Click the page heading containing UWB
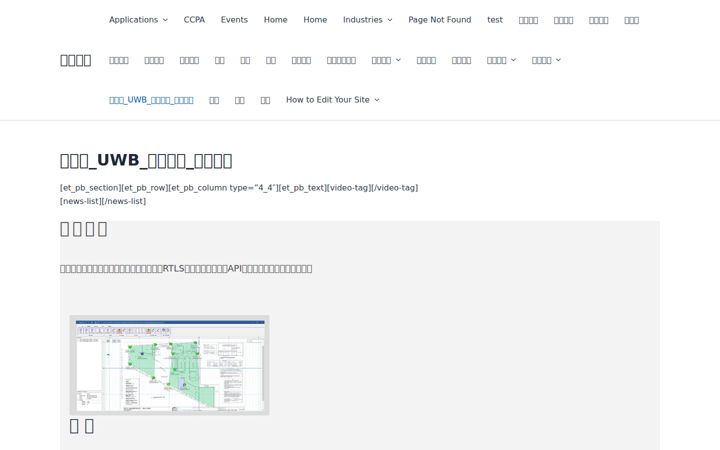 [x=146, y=160]
